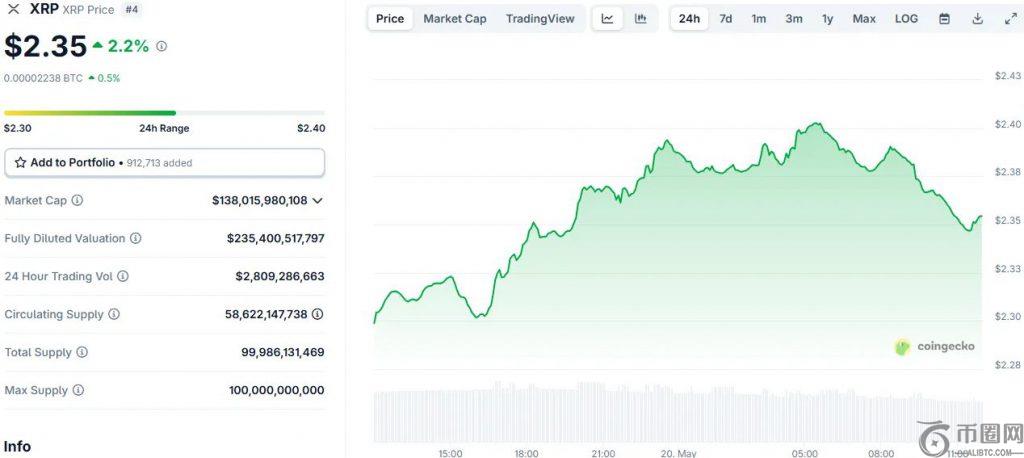Viewport: 1024px width, 458px height.
Task: Expand the Market Cap dropdown chevron
Action: [318, 201]
